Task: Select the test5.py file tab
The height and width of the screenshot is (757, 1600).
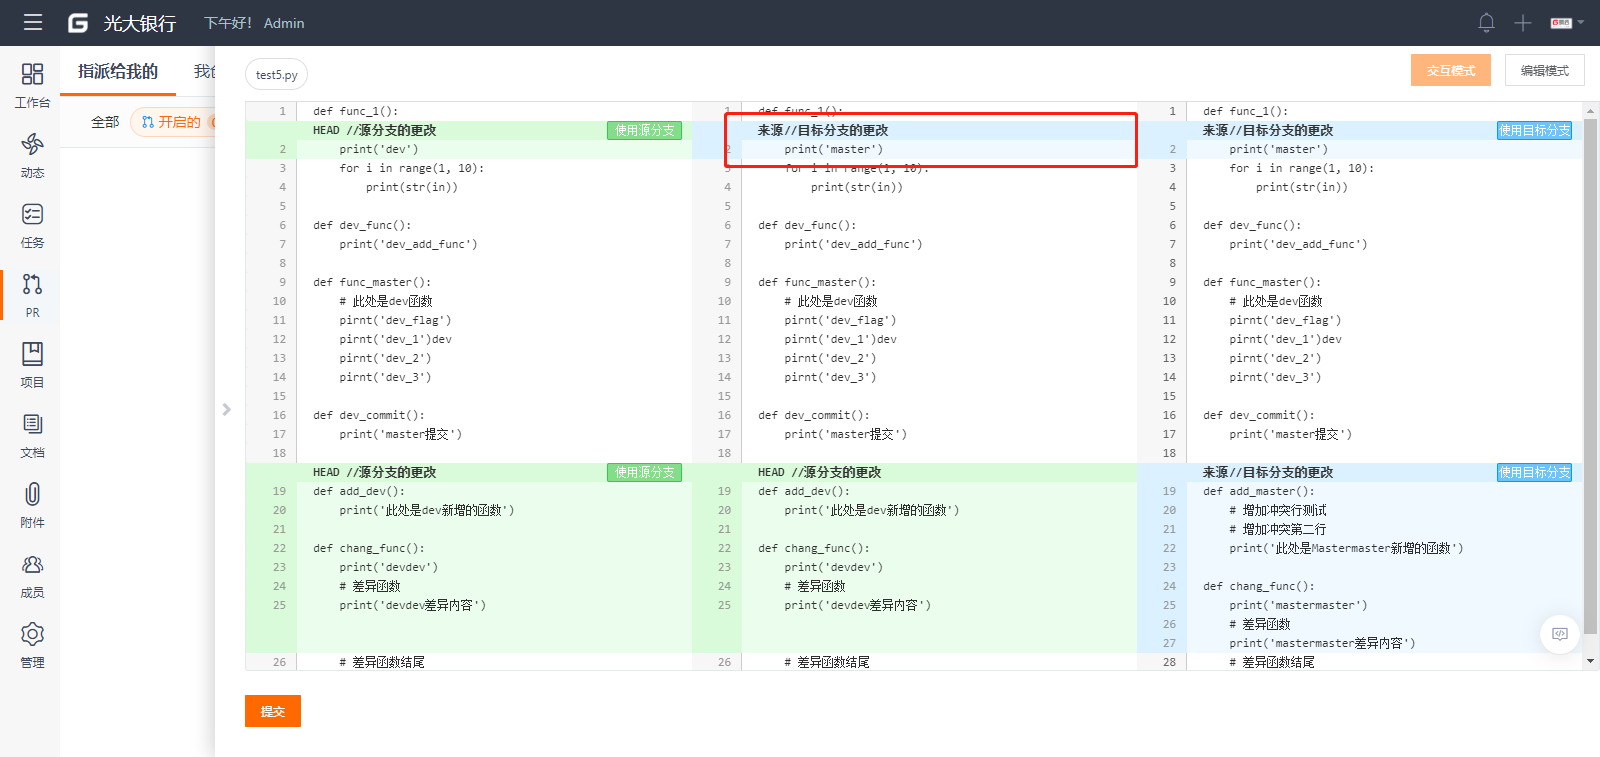Action: tap(276, 75)
